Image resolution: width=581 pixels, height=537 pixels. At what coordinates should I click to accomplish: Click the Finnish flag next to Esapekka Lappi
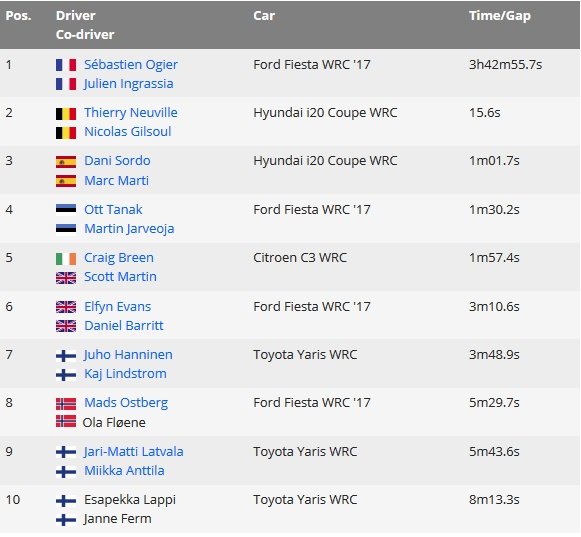[x=66, y=500]
